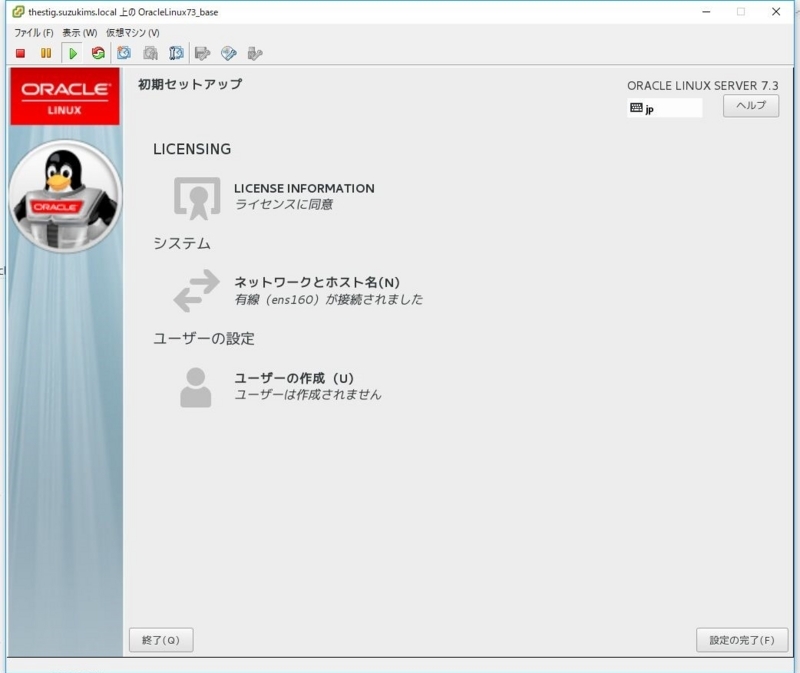Screen dimensions: 800x673
Task: Click the ライセンスに同意 status text
Action: click(x=283, y=205)
